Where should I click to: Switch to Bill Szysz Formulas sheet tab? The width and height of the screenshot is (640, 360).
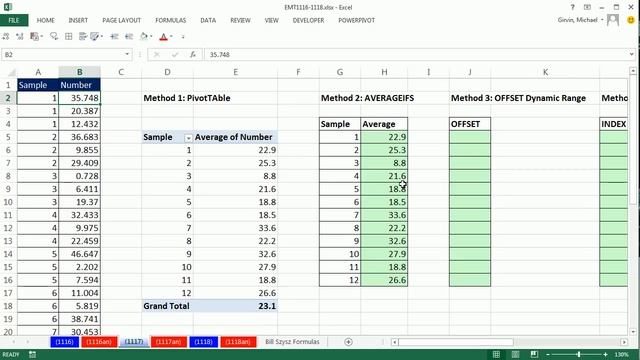point(292,342)
